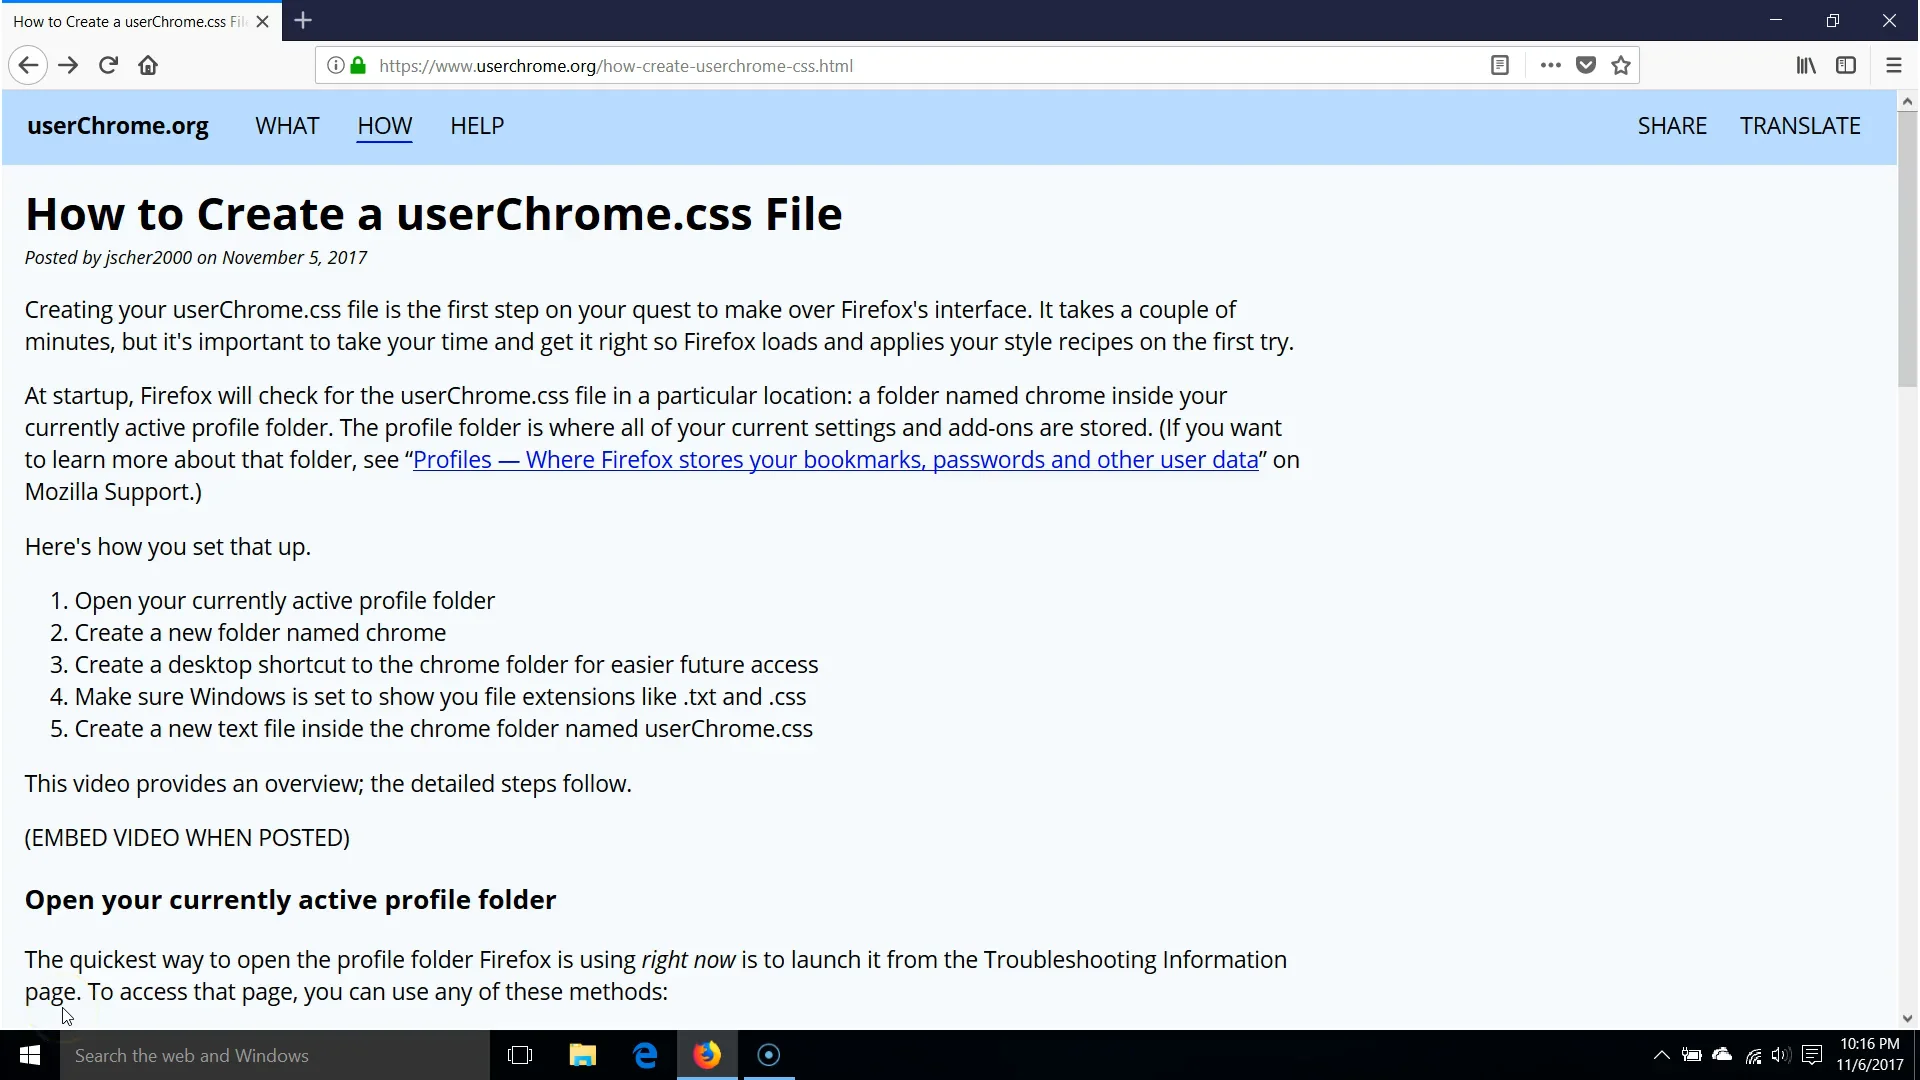The width and height of the screenshot is (1920, 1080).
Task: Open Firefox hamburger menu
Action: 1893,66
